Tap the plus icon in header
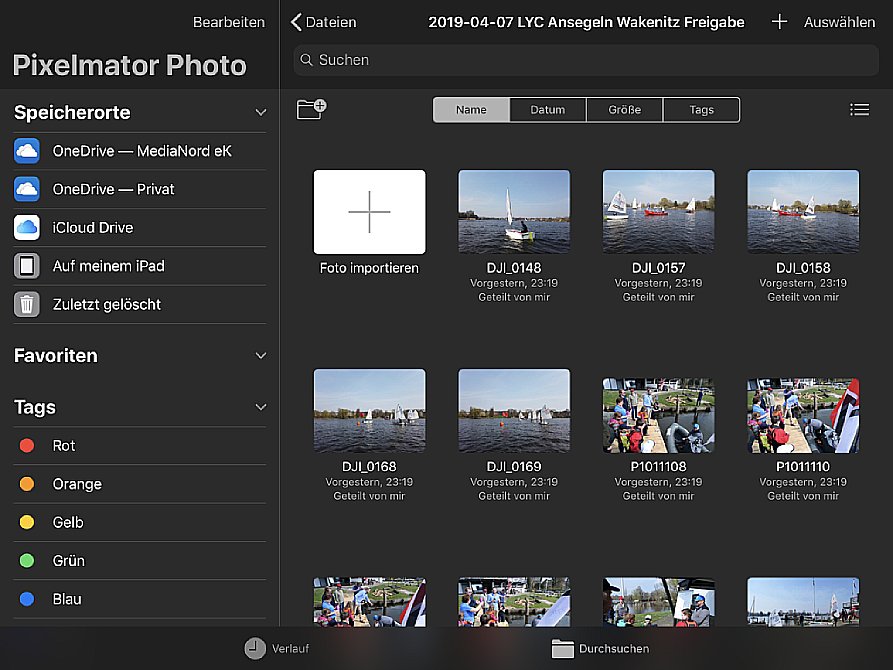This screenshot has height=670, width=893. [779, 22]
